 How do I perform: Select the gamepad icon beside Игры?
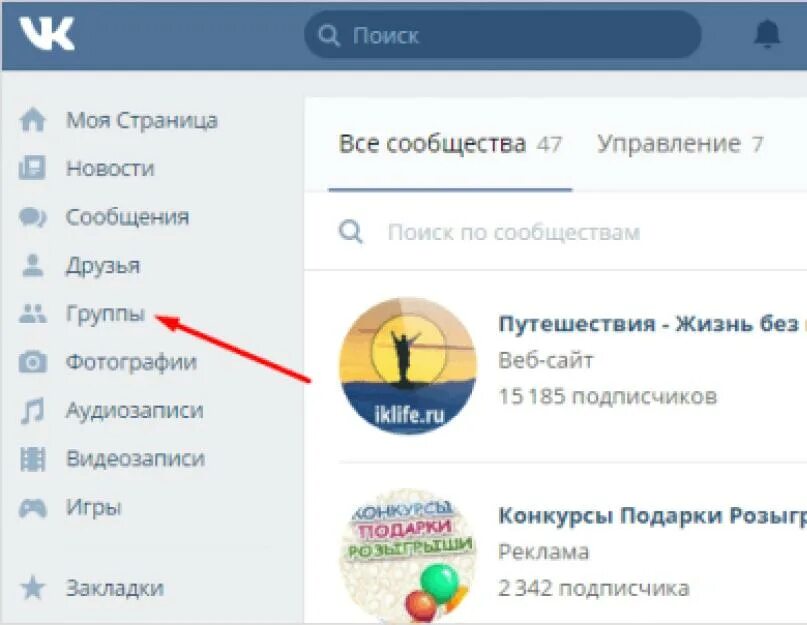[31, 507]
